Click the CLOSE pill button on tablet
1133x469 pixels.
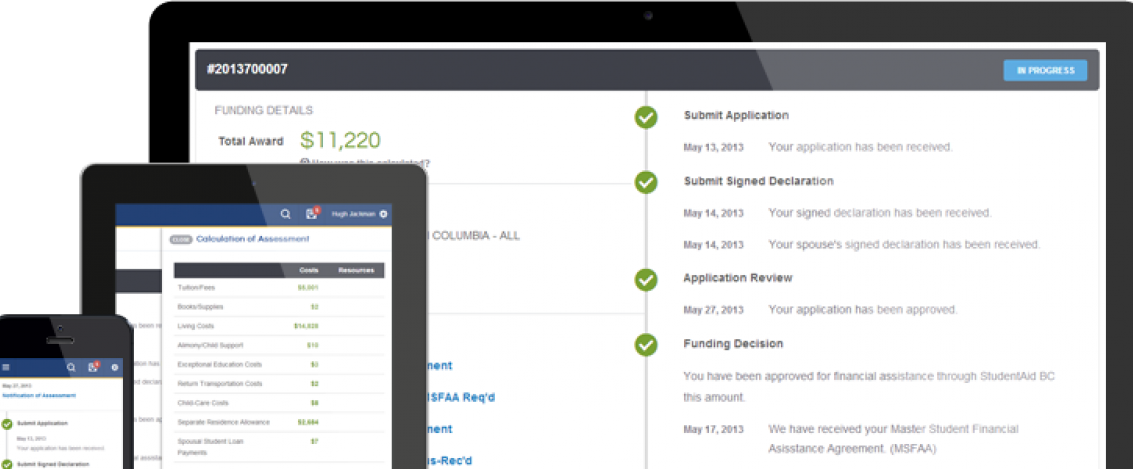(180, 239)
